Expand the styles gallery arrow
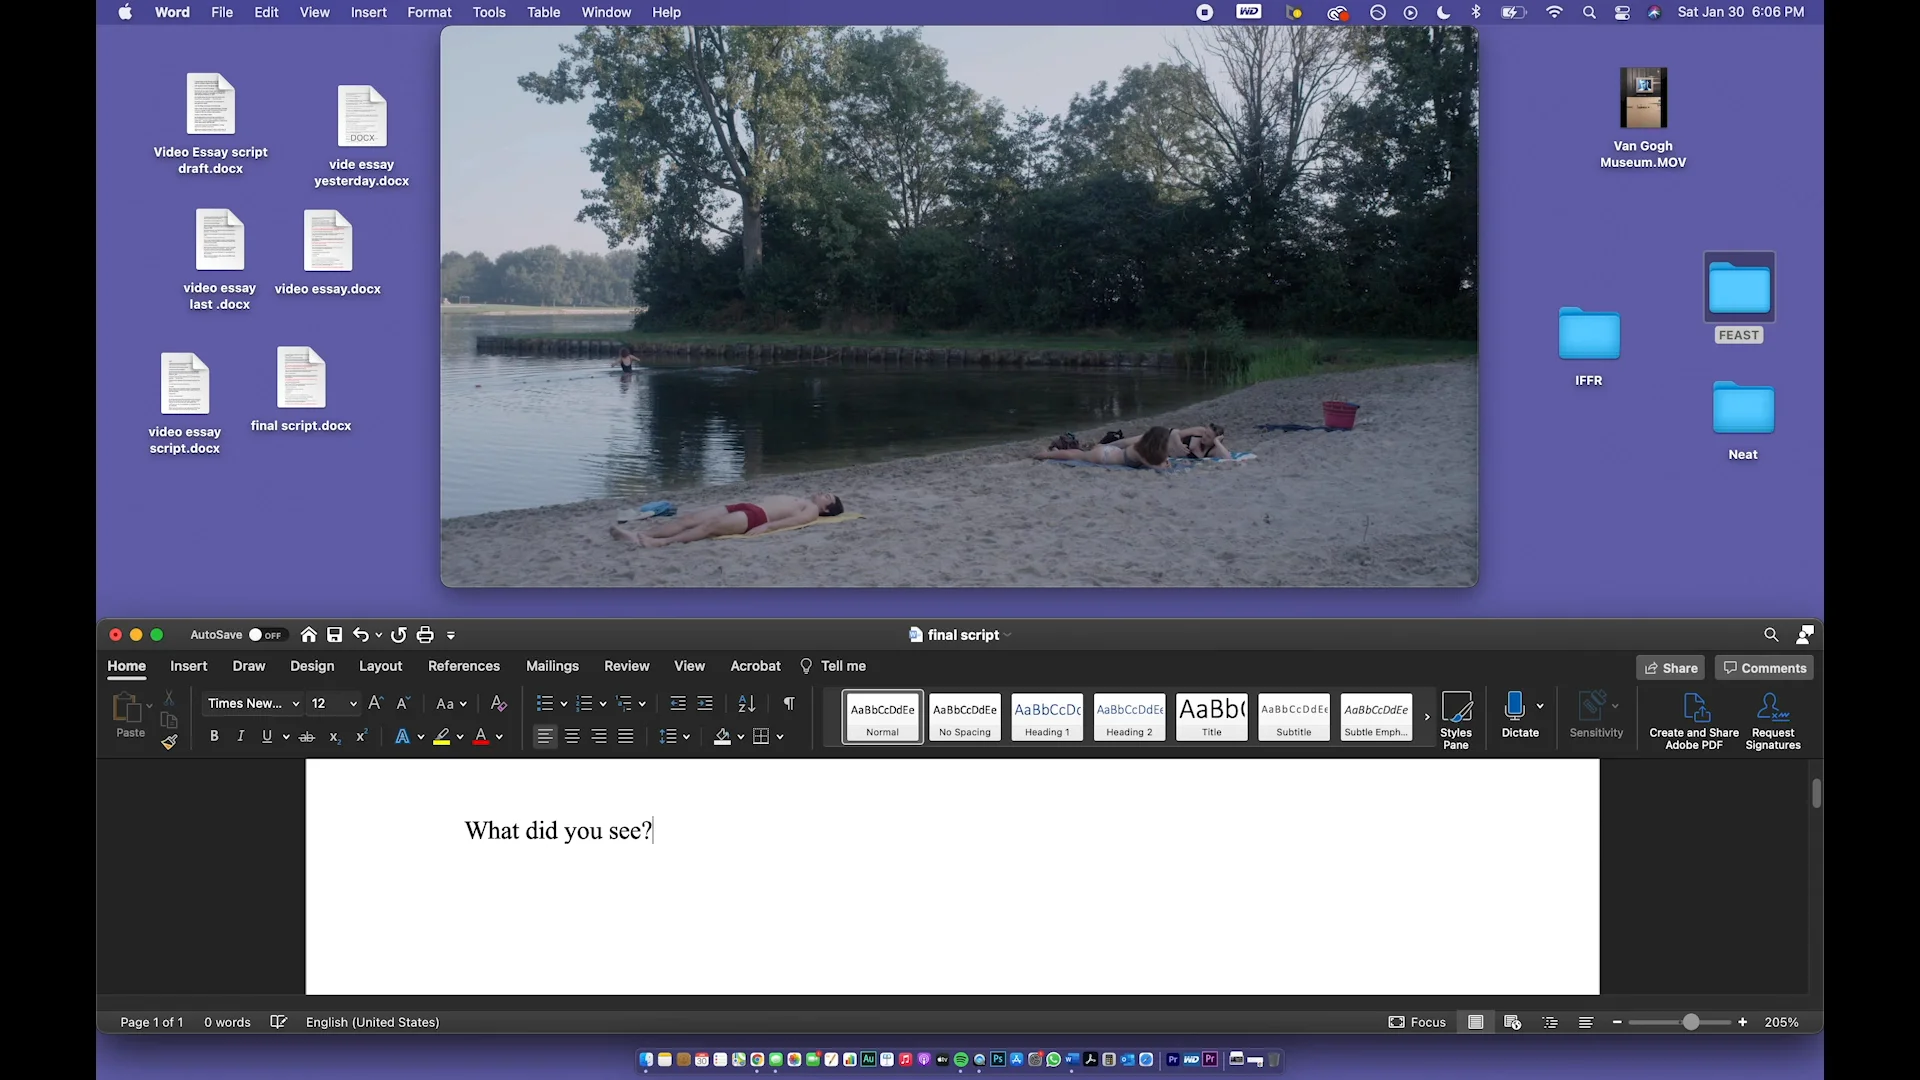Screen dimensions: 1920x1080 click(x=1427, y=717)
